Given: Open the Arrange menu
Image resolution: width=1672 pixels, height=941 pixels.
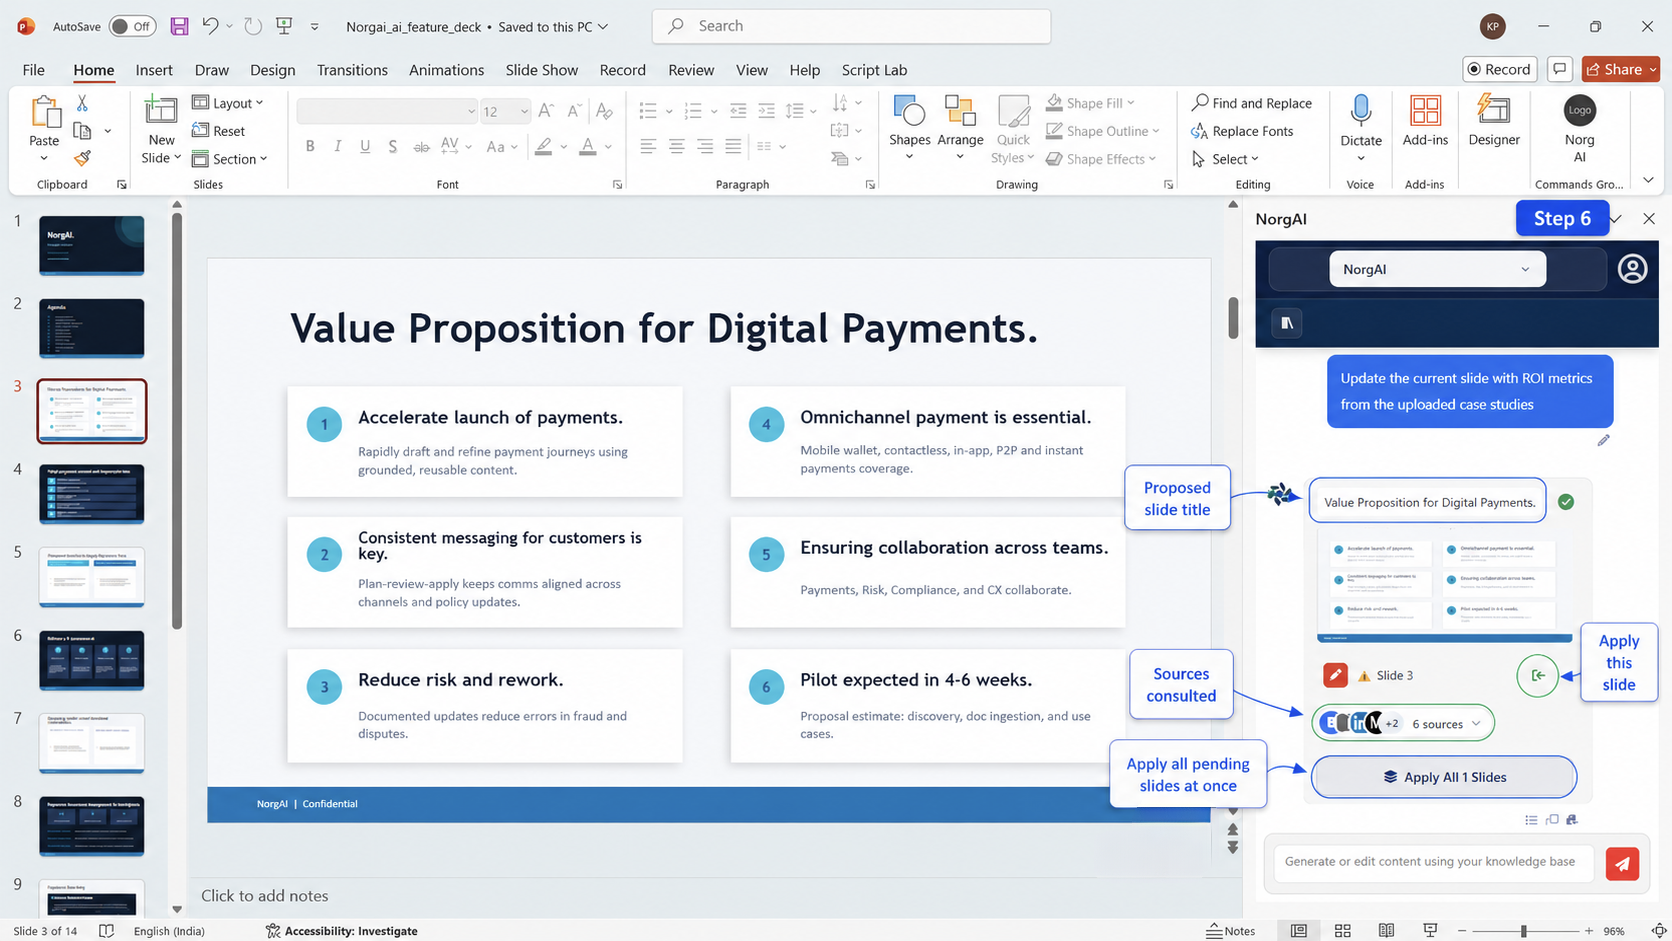Looking at the screenshot, I should pyautogui.click(x=960, y=128).
